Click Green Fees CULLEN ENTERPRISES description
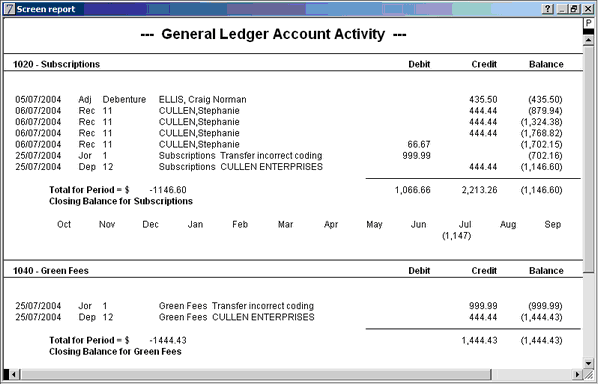Image resolution: width=598 pixels, height=384 pixels. [236, 317]
